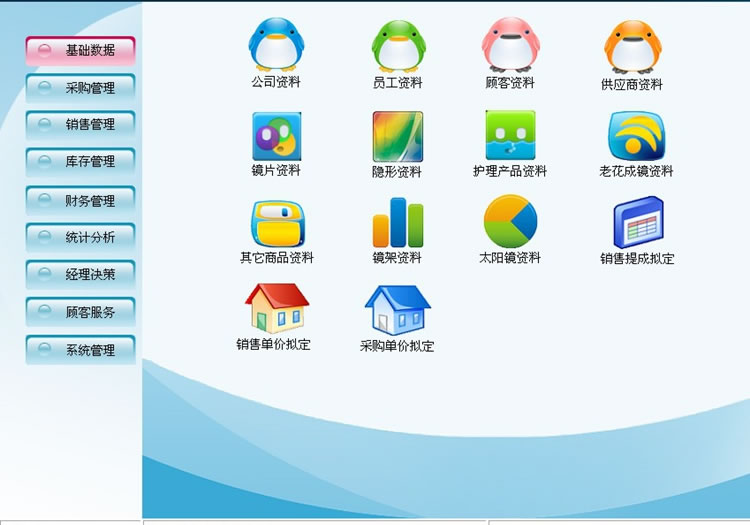Open the 老花成镜资料 icon

click(636, 136)
